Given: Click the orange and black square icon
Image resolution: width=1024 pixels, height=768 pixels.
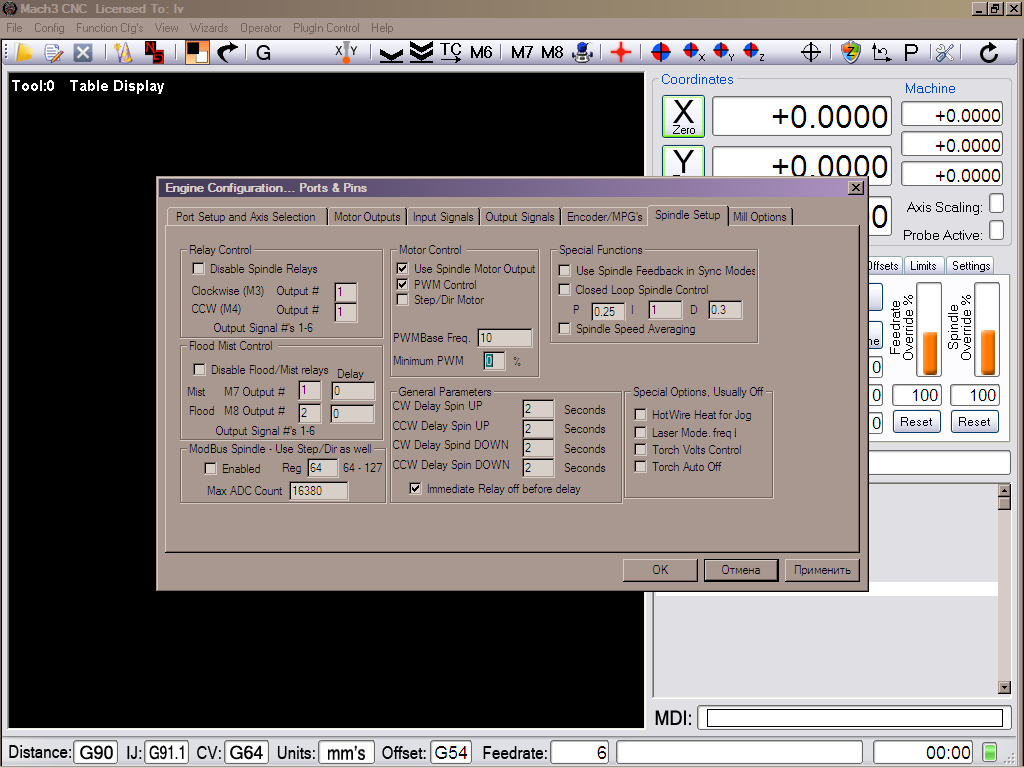Looking at the screenshot, I should tap(197, 52).
